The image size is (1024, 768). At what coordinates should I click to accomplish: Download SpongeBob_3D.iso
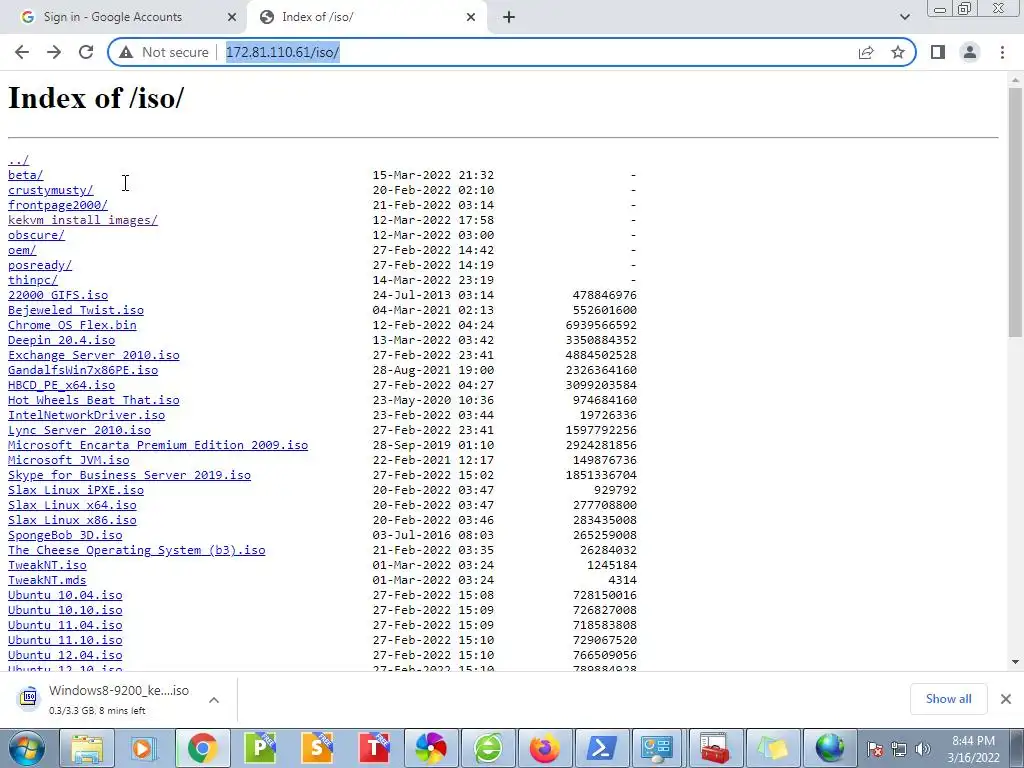(65, 536)
